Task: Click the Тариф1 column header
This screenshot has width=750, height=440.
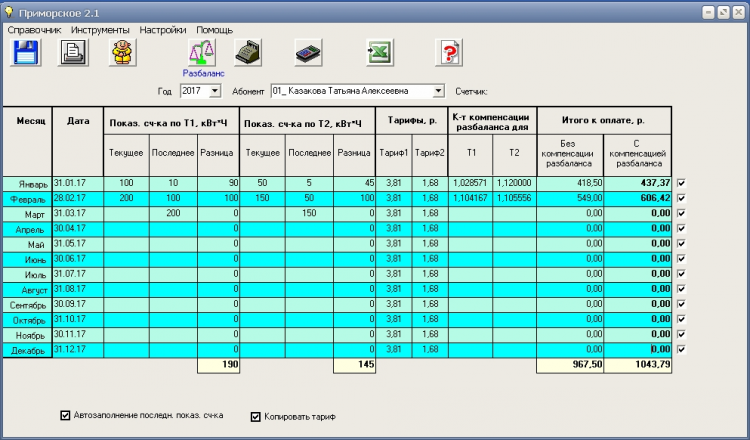Action: (394, 155)
